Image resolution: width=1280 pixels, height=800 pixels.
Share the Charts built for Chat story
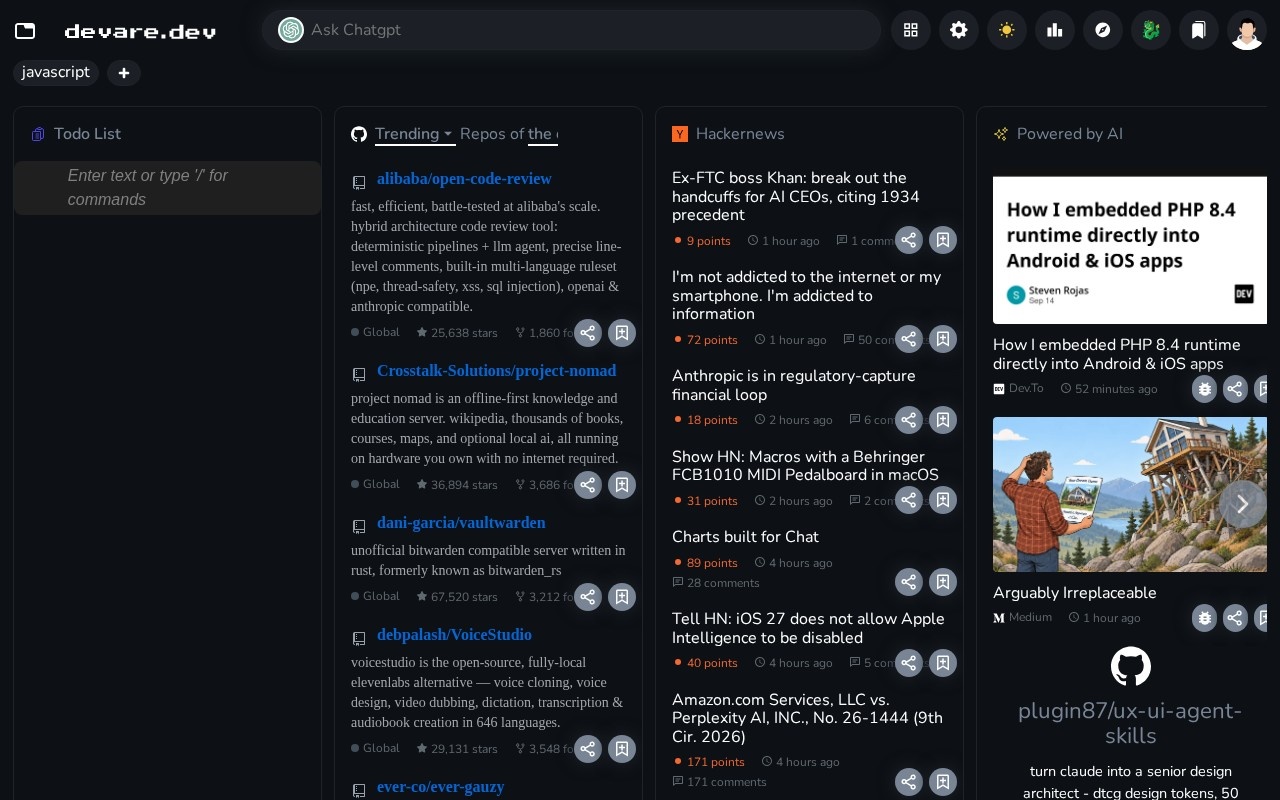click(908, 582)
